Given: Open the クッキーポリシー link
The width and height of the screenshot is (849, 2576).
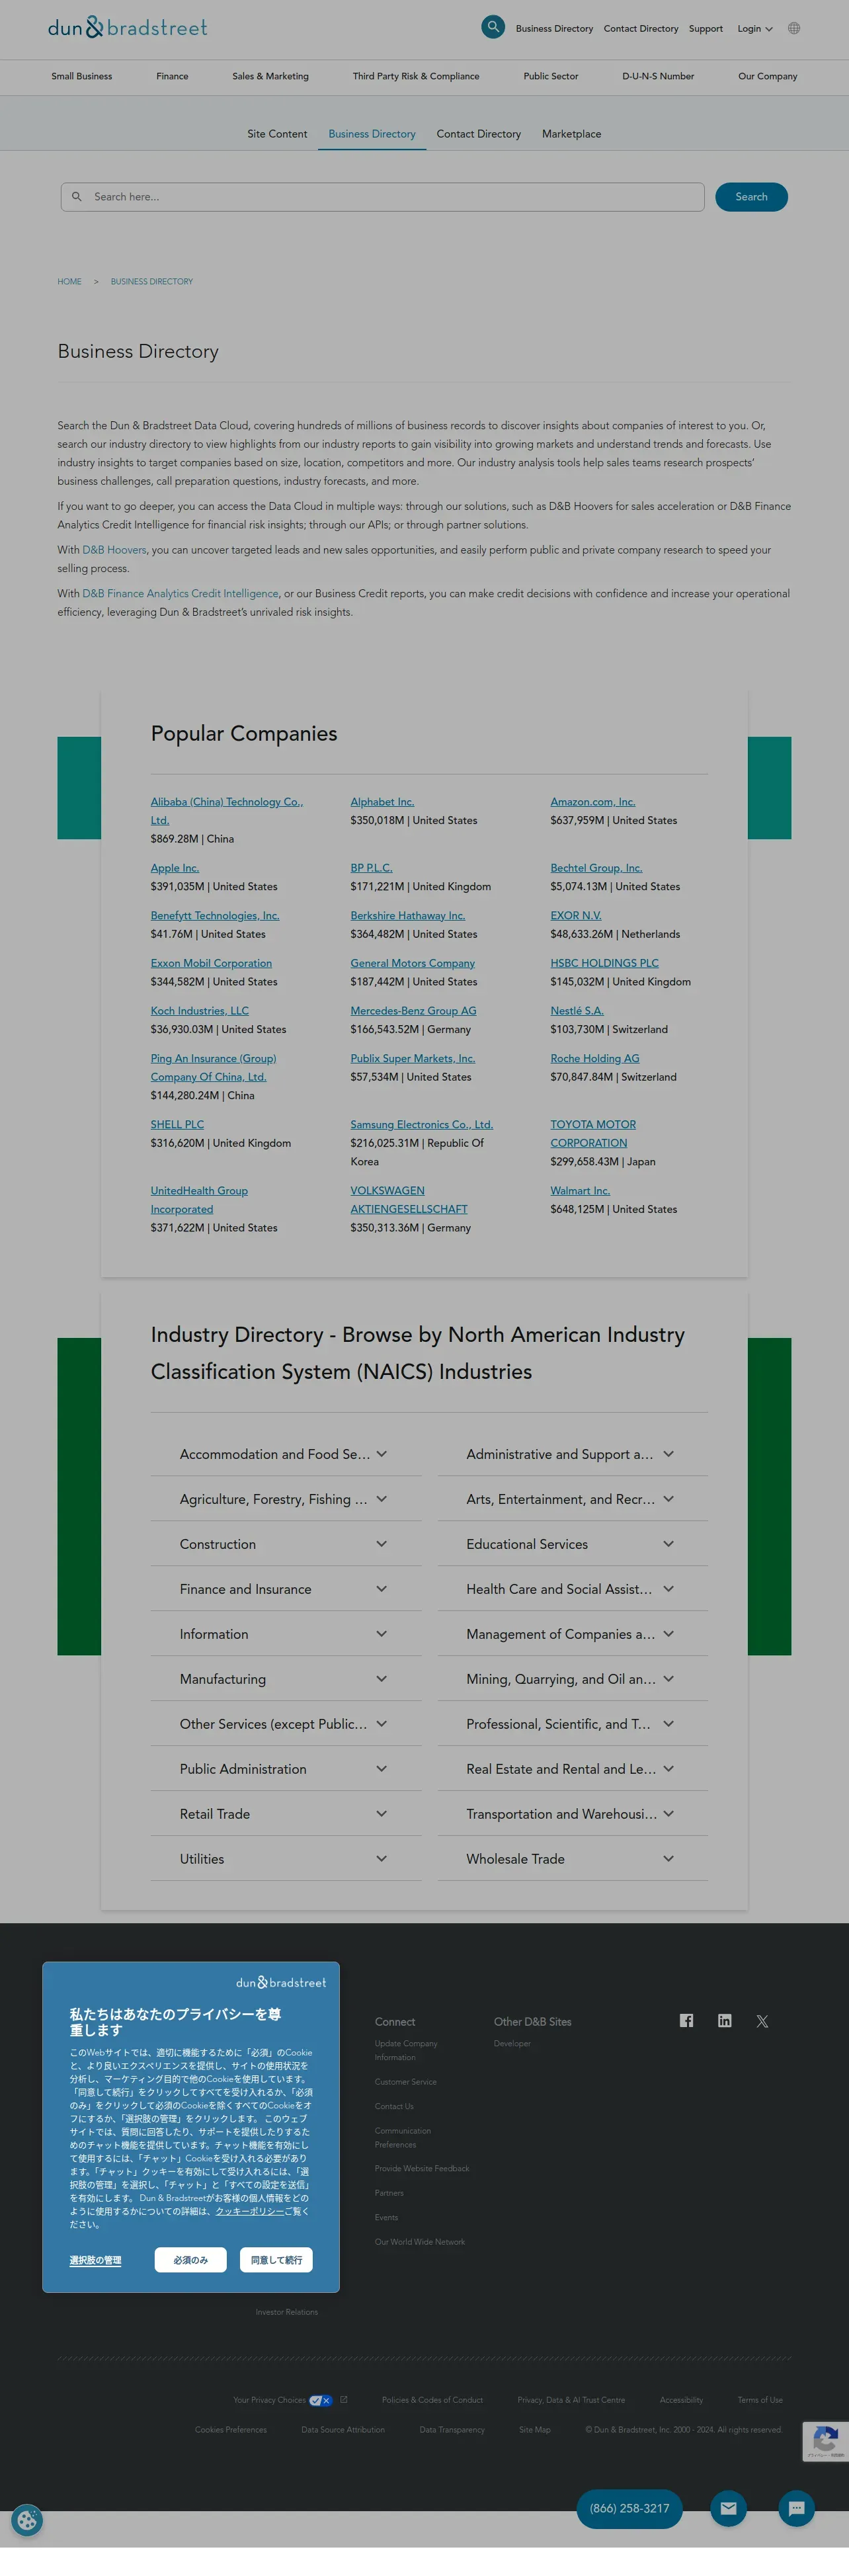Looking at the screenshot, I should click(249, 2211).
